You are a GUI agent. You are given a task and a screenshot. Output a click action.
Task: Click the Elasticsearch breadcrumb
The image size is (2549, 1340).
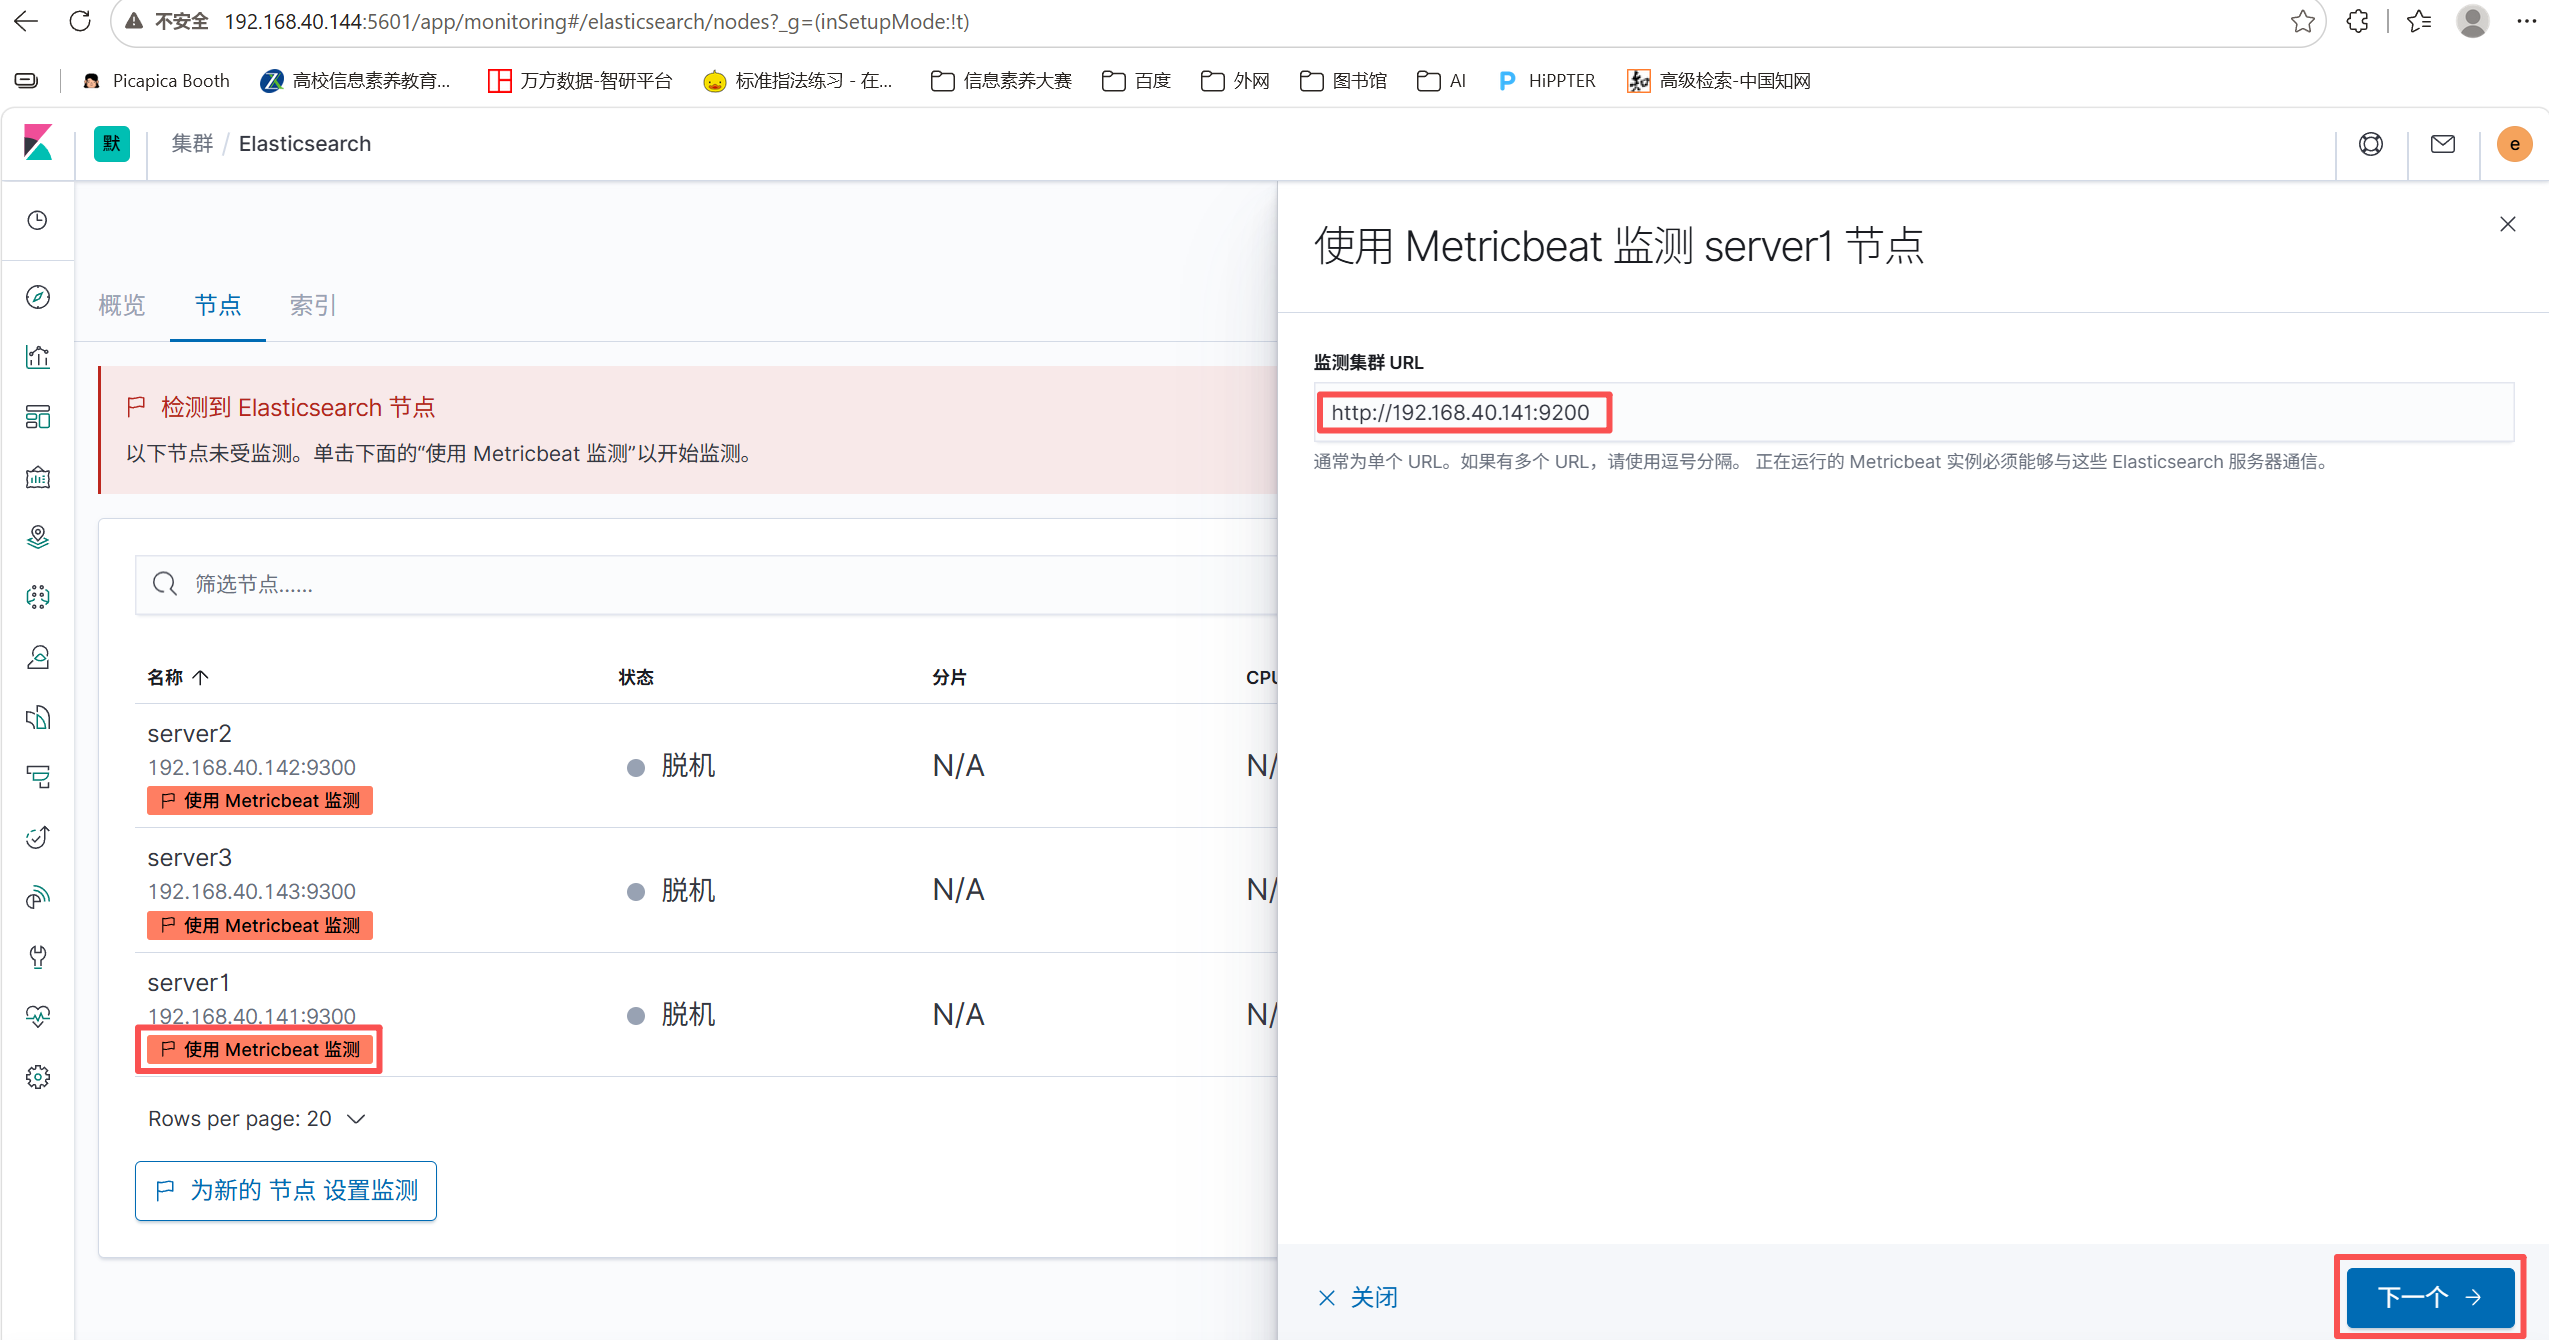[305, 143]
